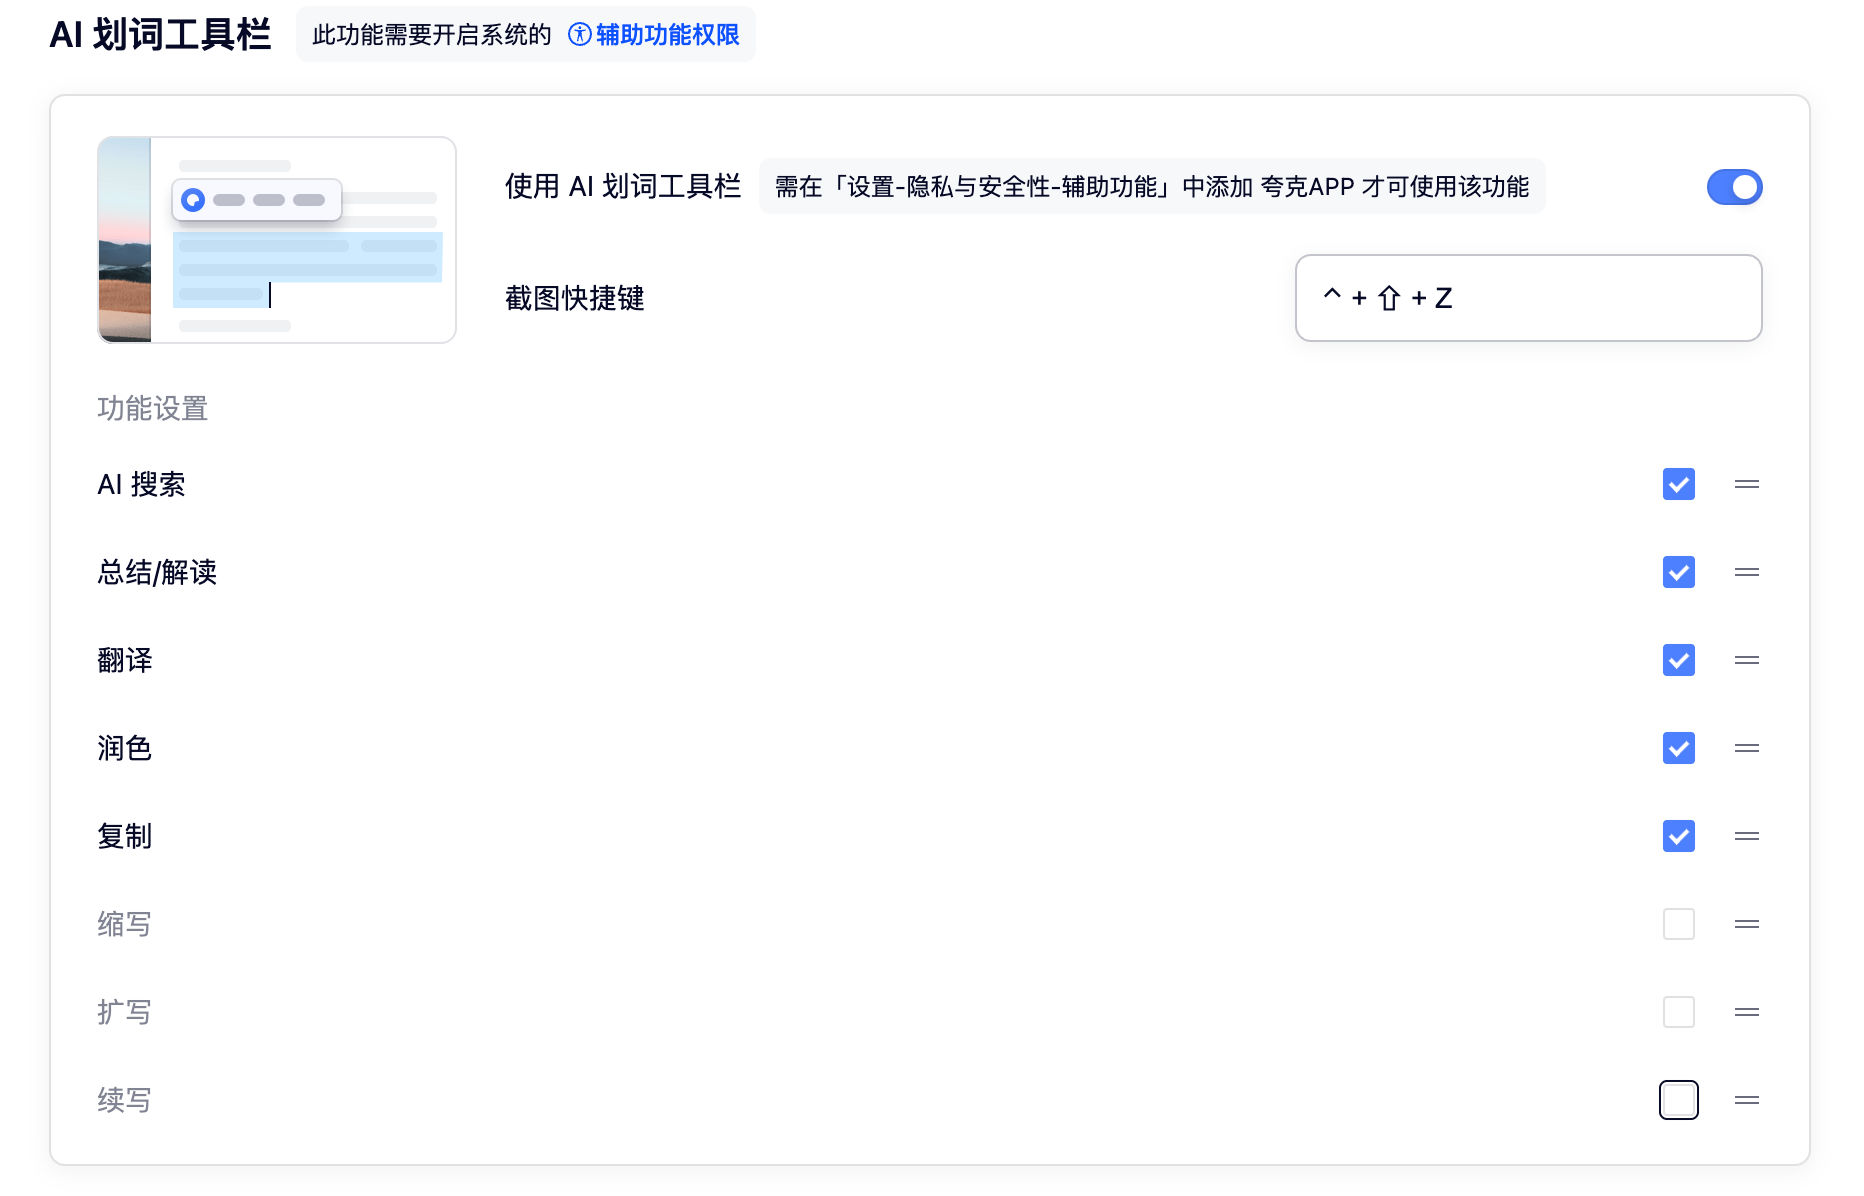Click the 翻译 row label
1864x1196 pixels.
pyautogui.click(x=125, y=661)
